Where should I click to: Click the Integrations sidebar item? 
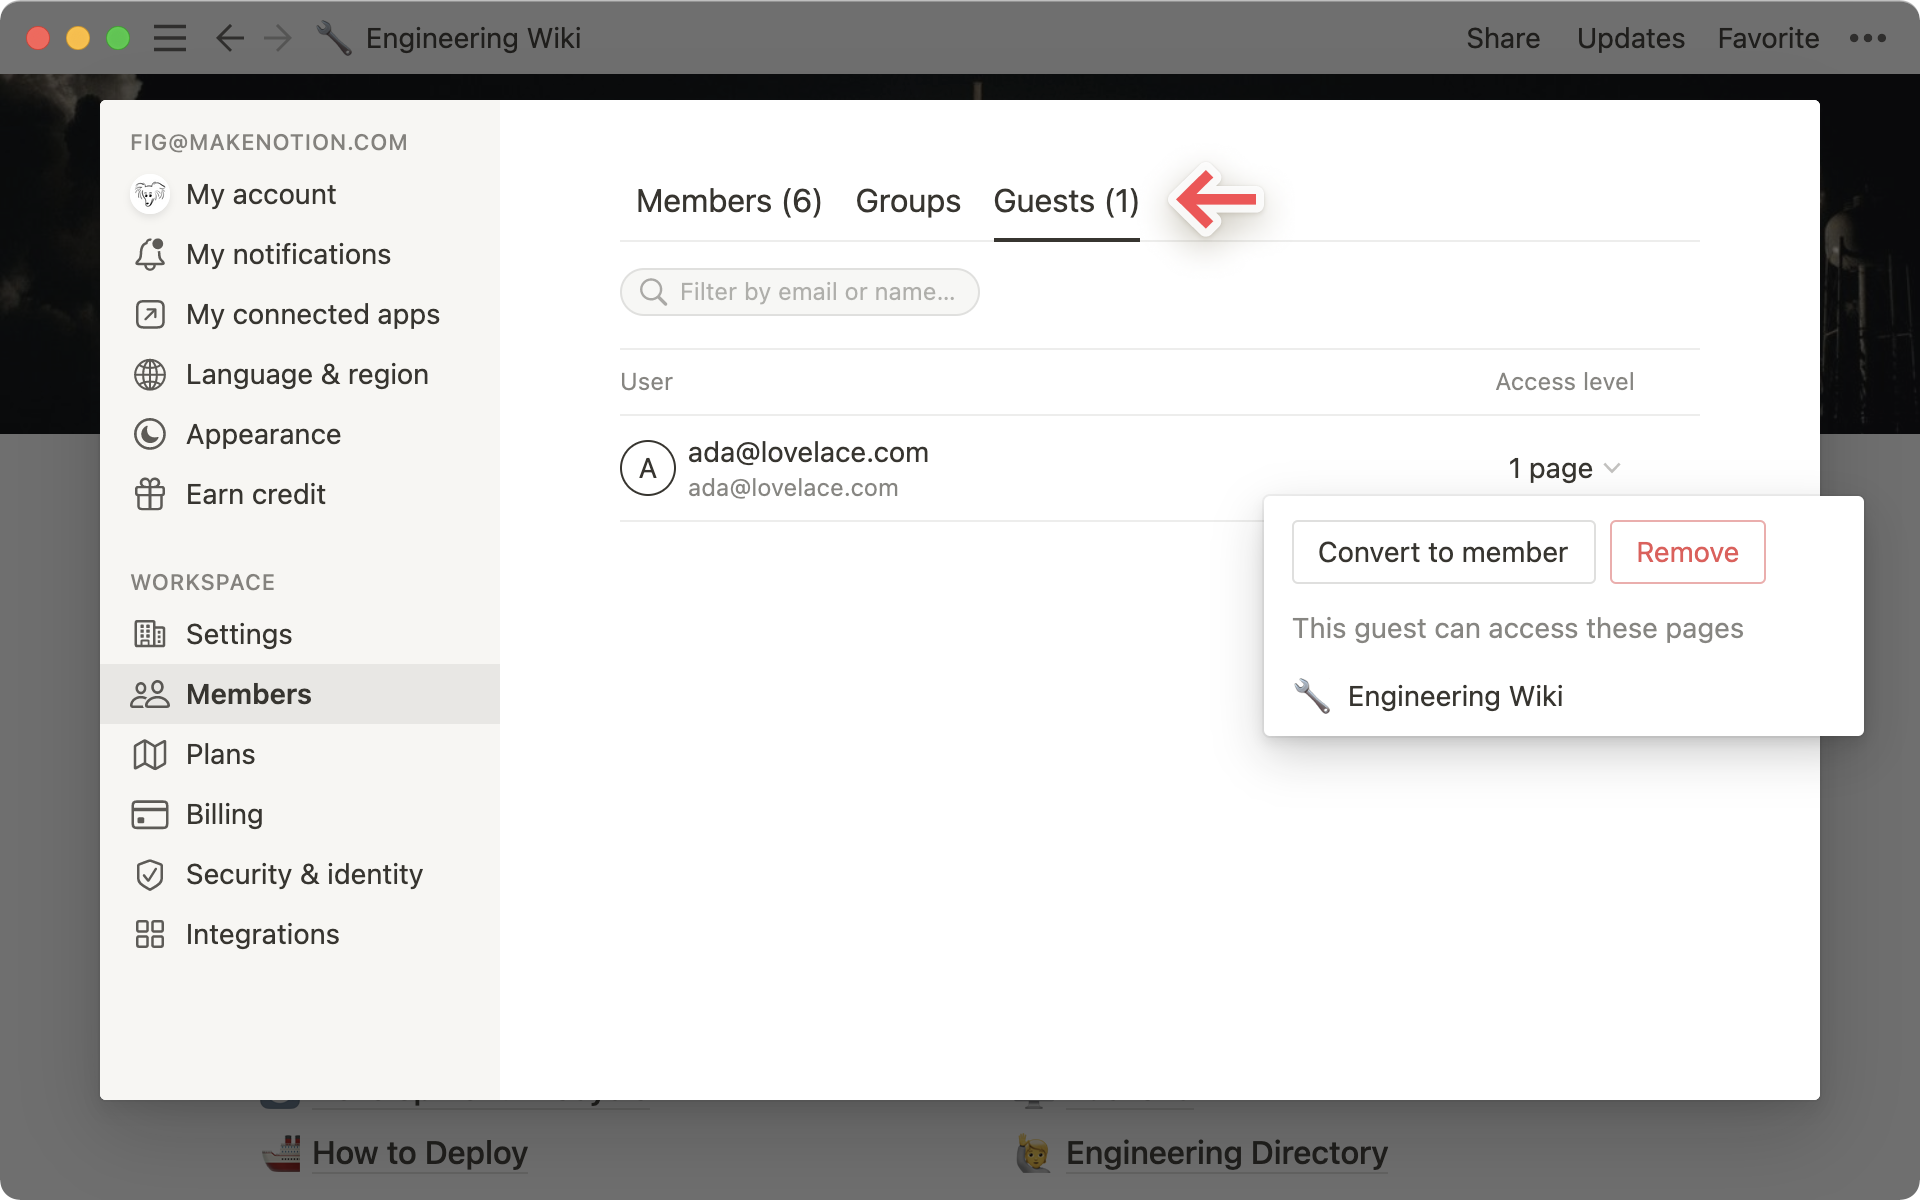263,933
